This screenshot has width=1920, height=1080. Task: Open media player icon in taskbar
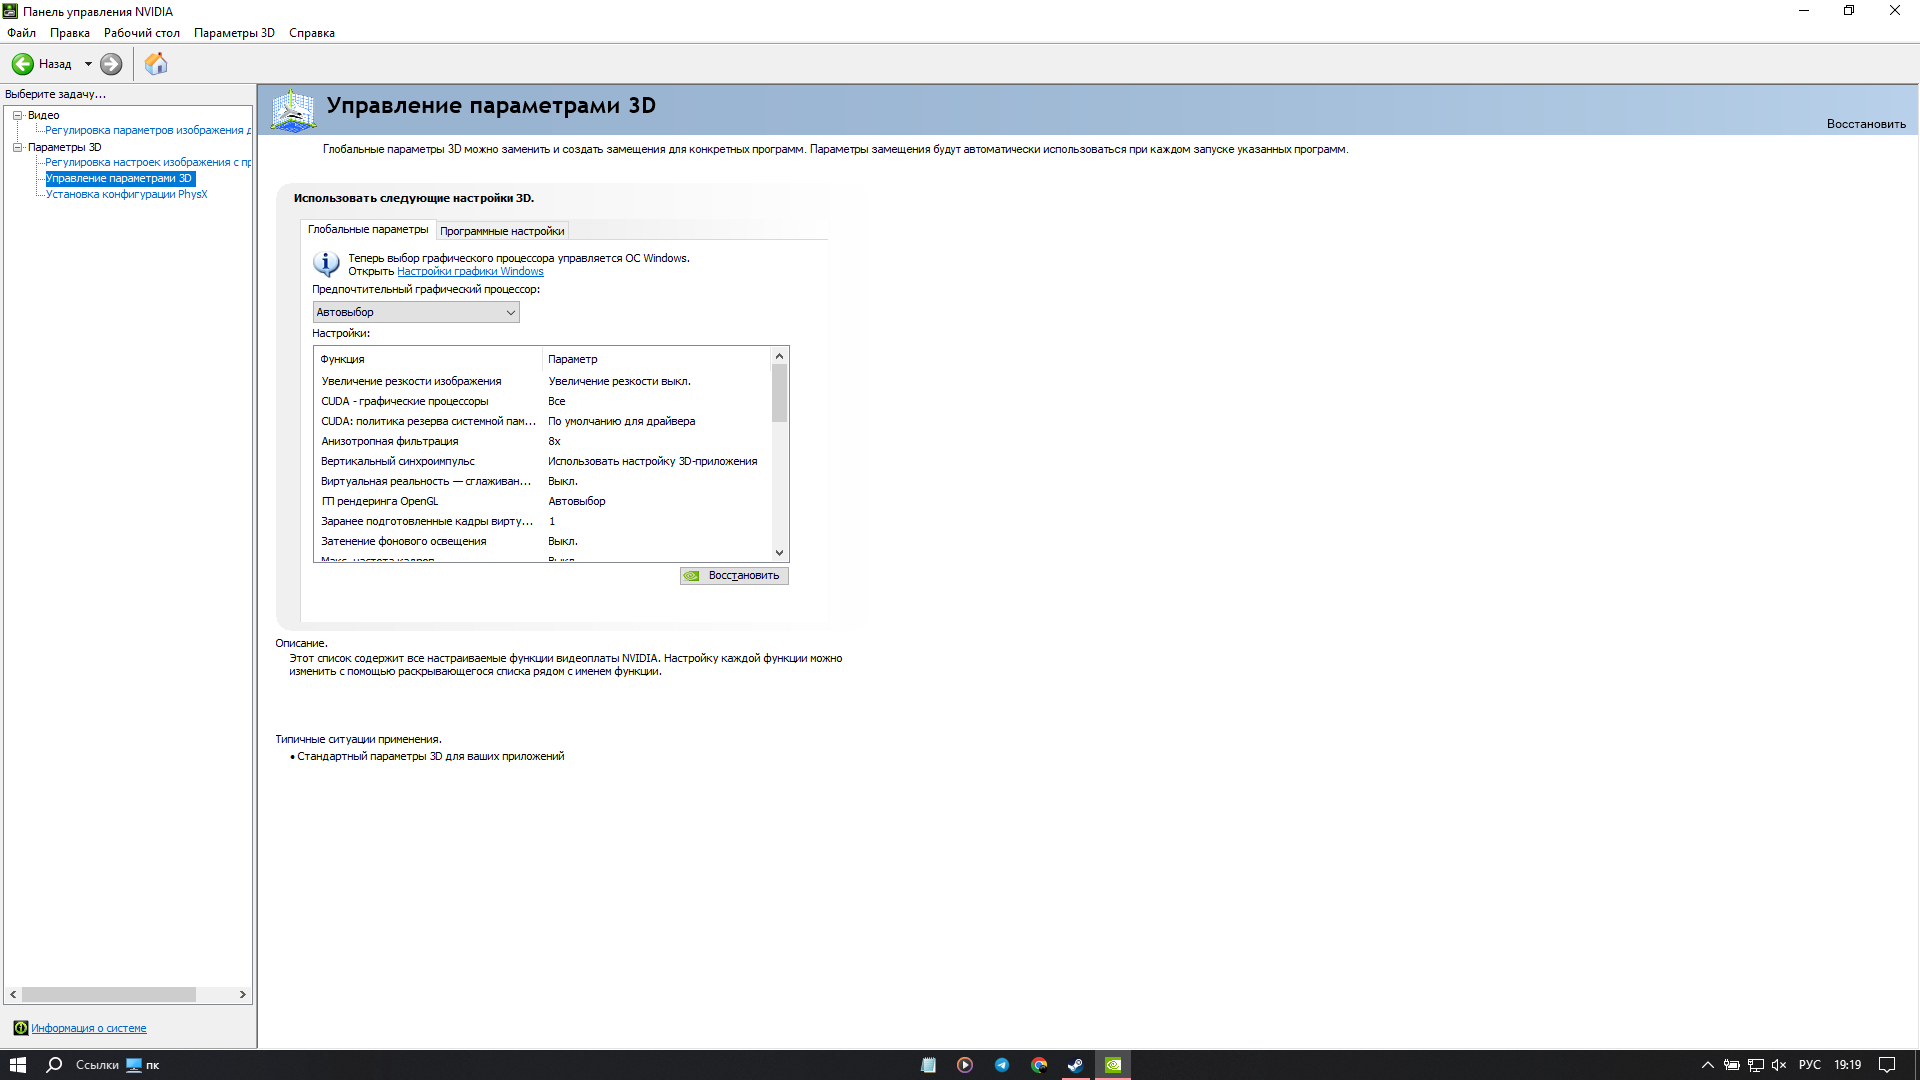tap(965, 1065)
